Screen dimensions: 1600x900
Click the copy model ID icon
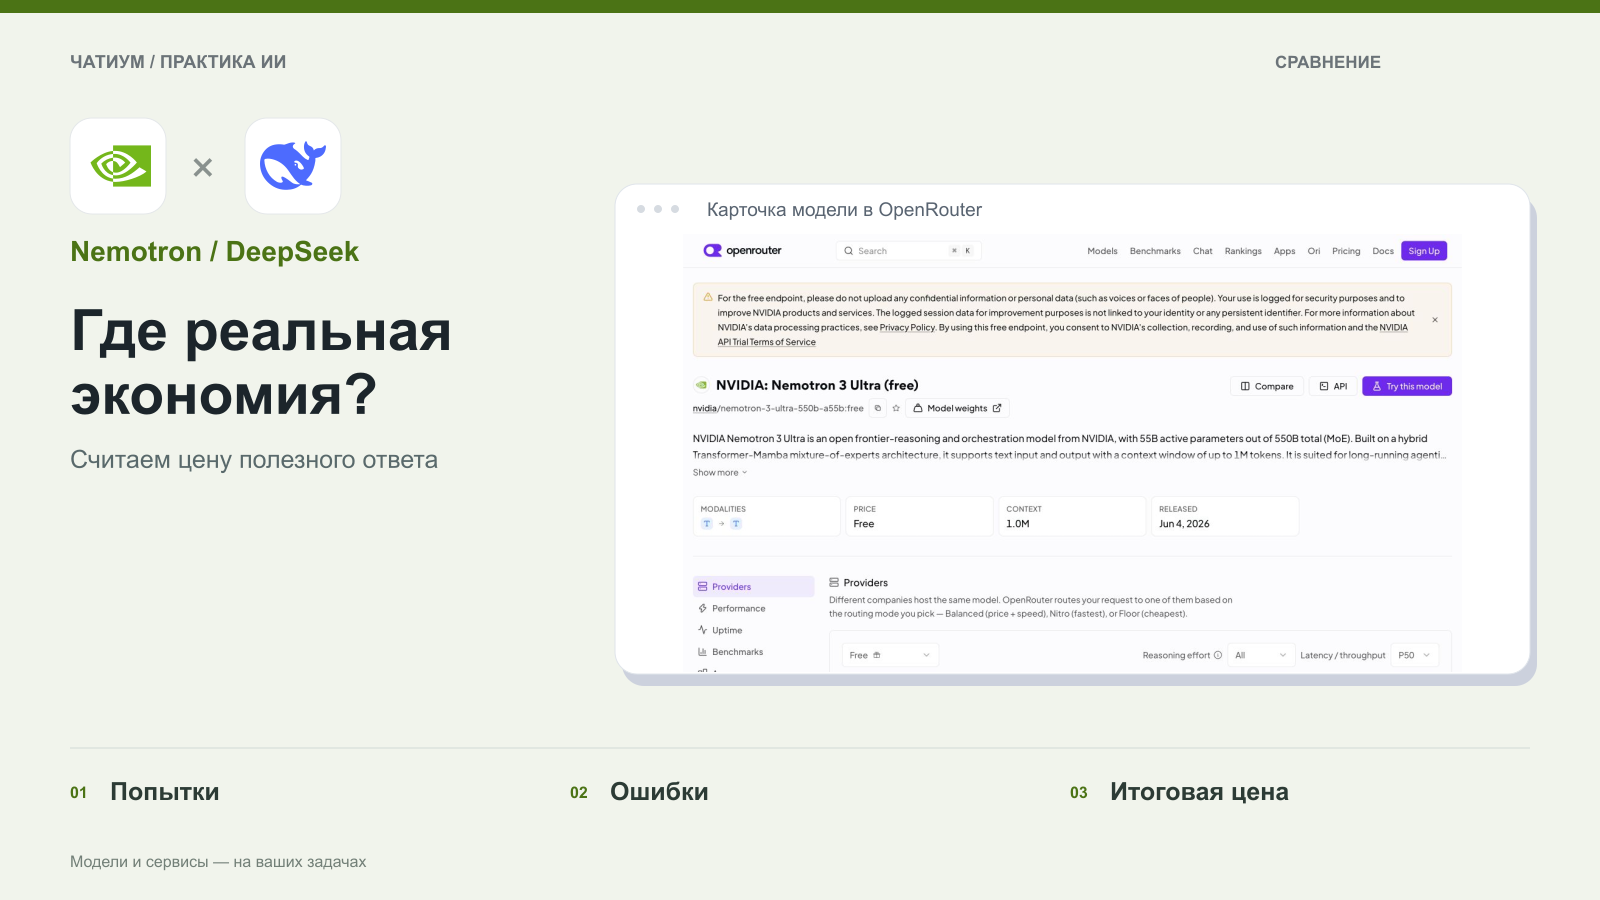point(878,408)
